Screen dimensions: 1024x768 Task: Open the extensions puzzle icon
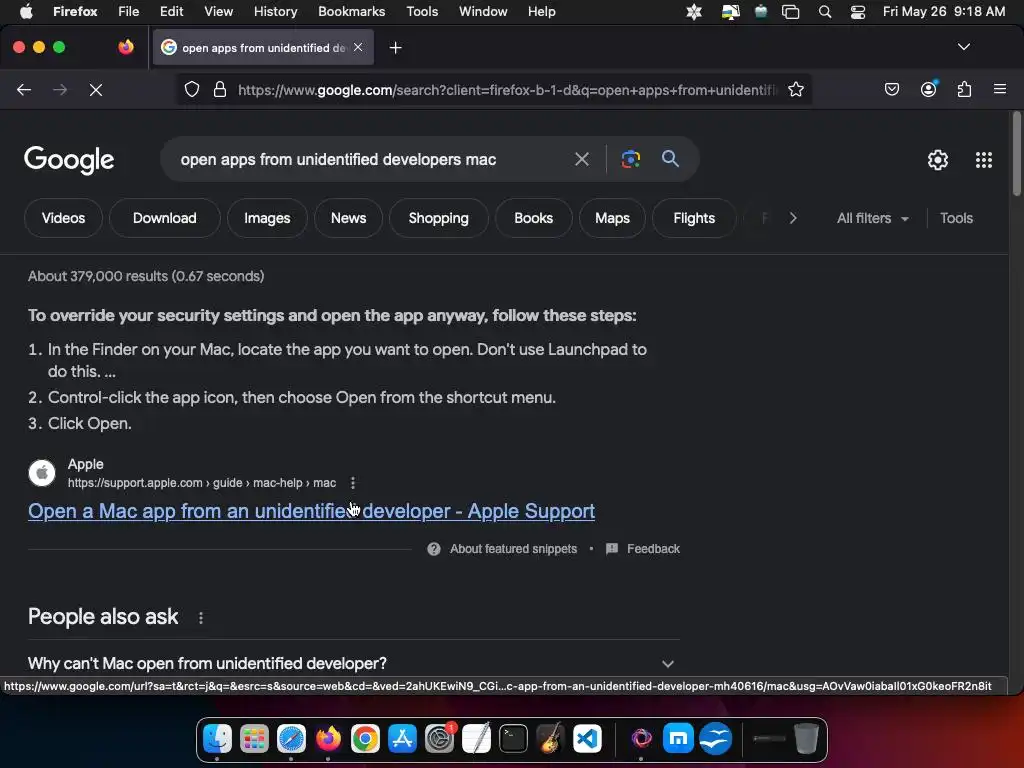pyautogui.click(x=964, y=89)
